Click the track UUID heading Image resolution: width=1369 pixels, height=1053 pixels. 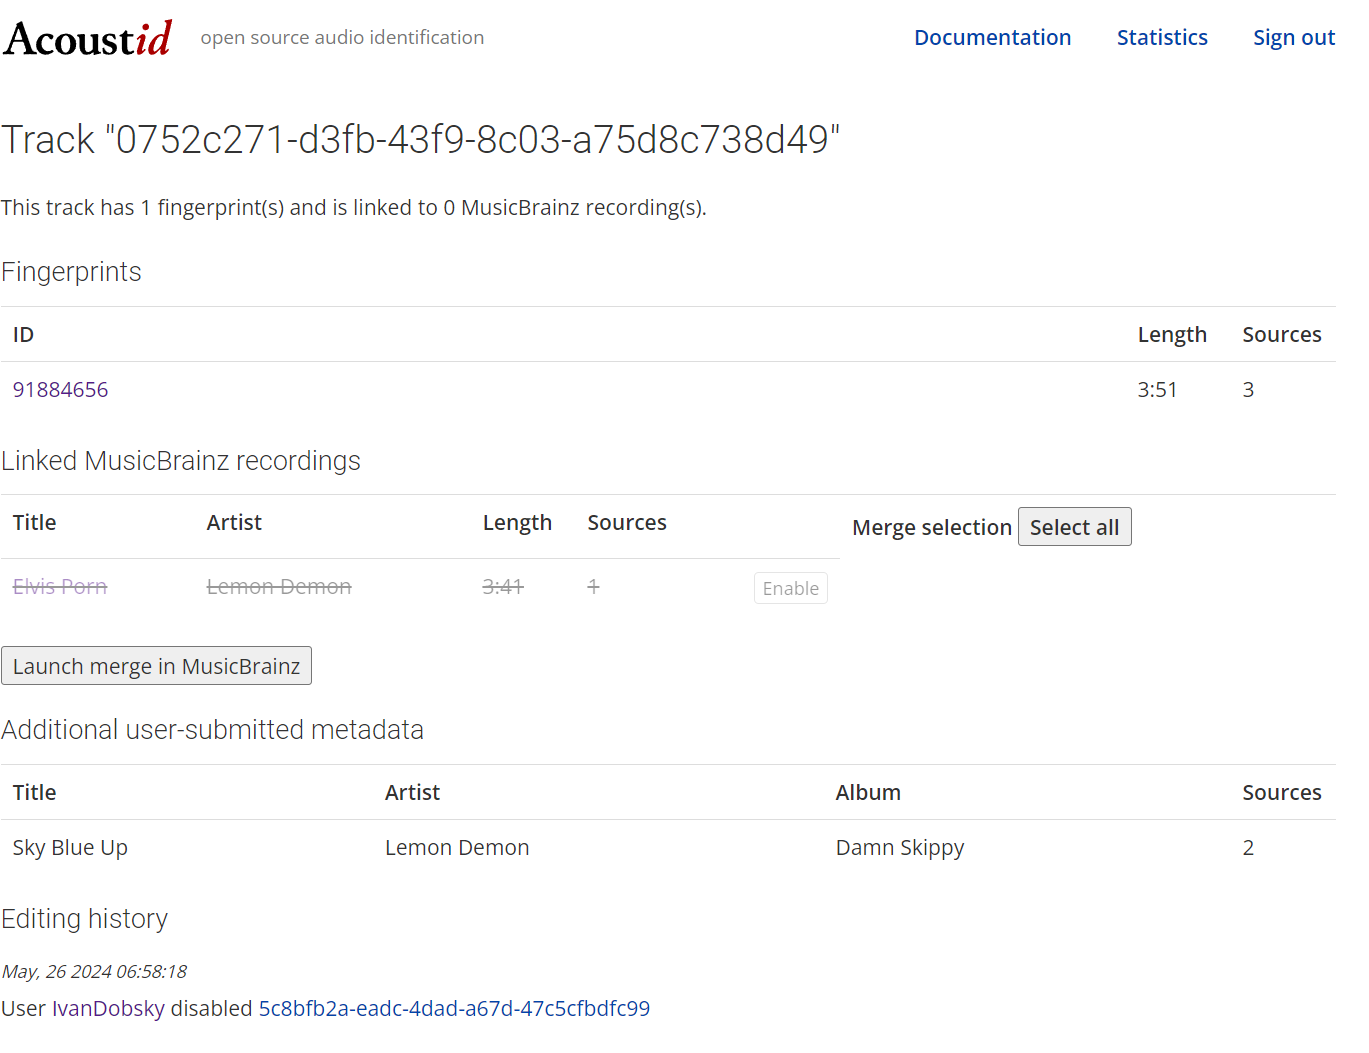422,140
